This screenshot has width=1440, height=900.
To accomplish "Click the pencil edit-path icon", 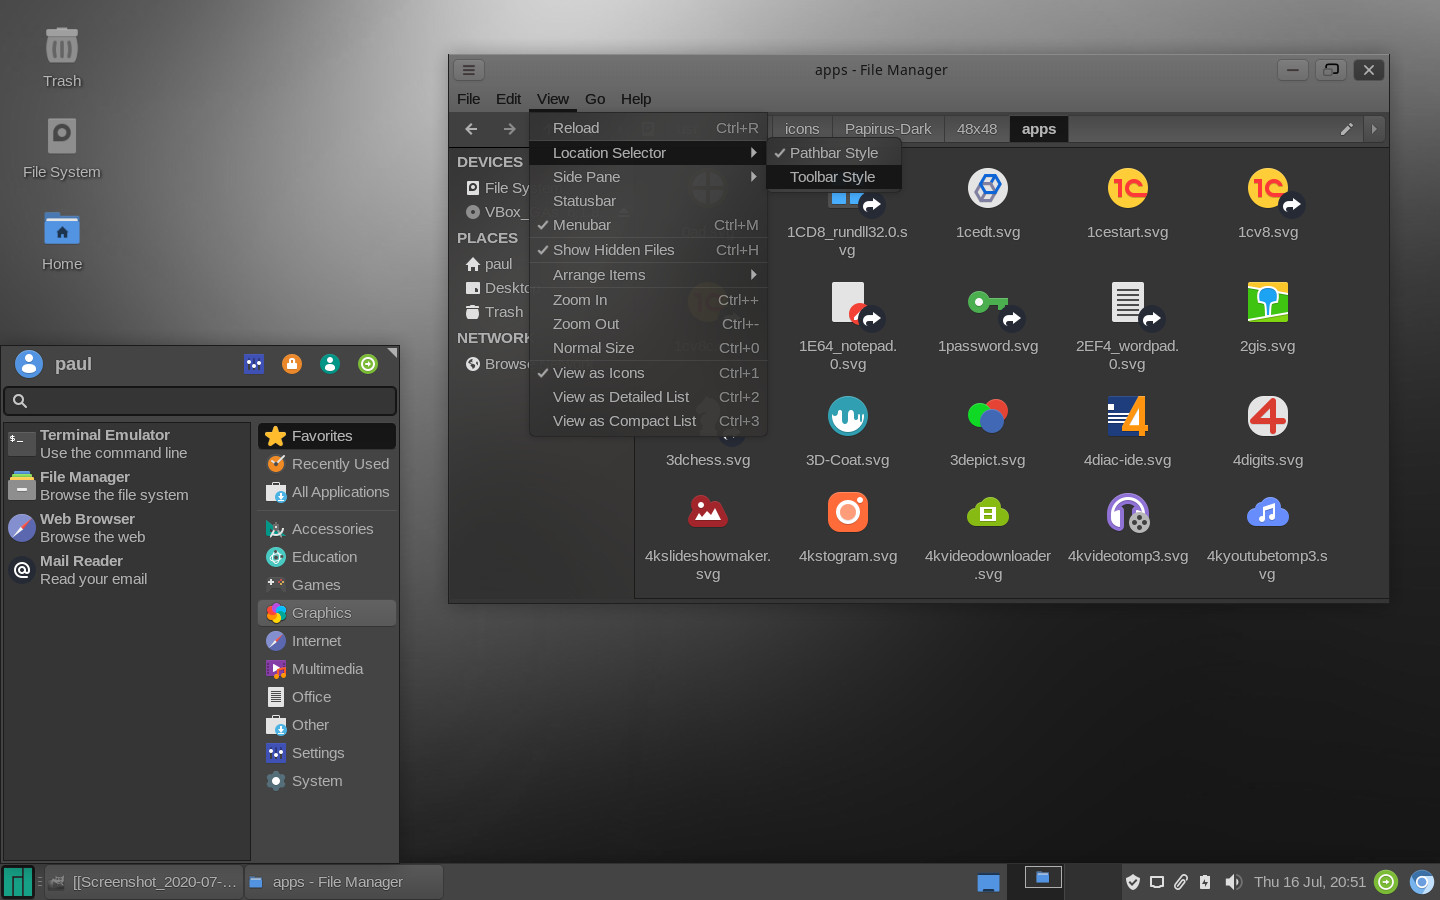I will coord(1346,129).
